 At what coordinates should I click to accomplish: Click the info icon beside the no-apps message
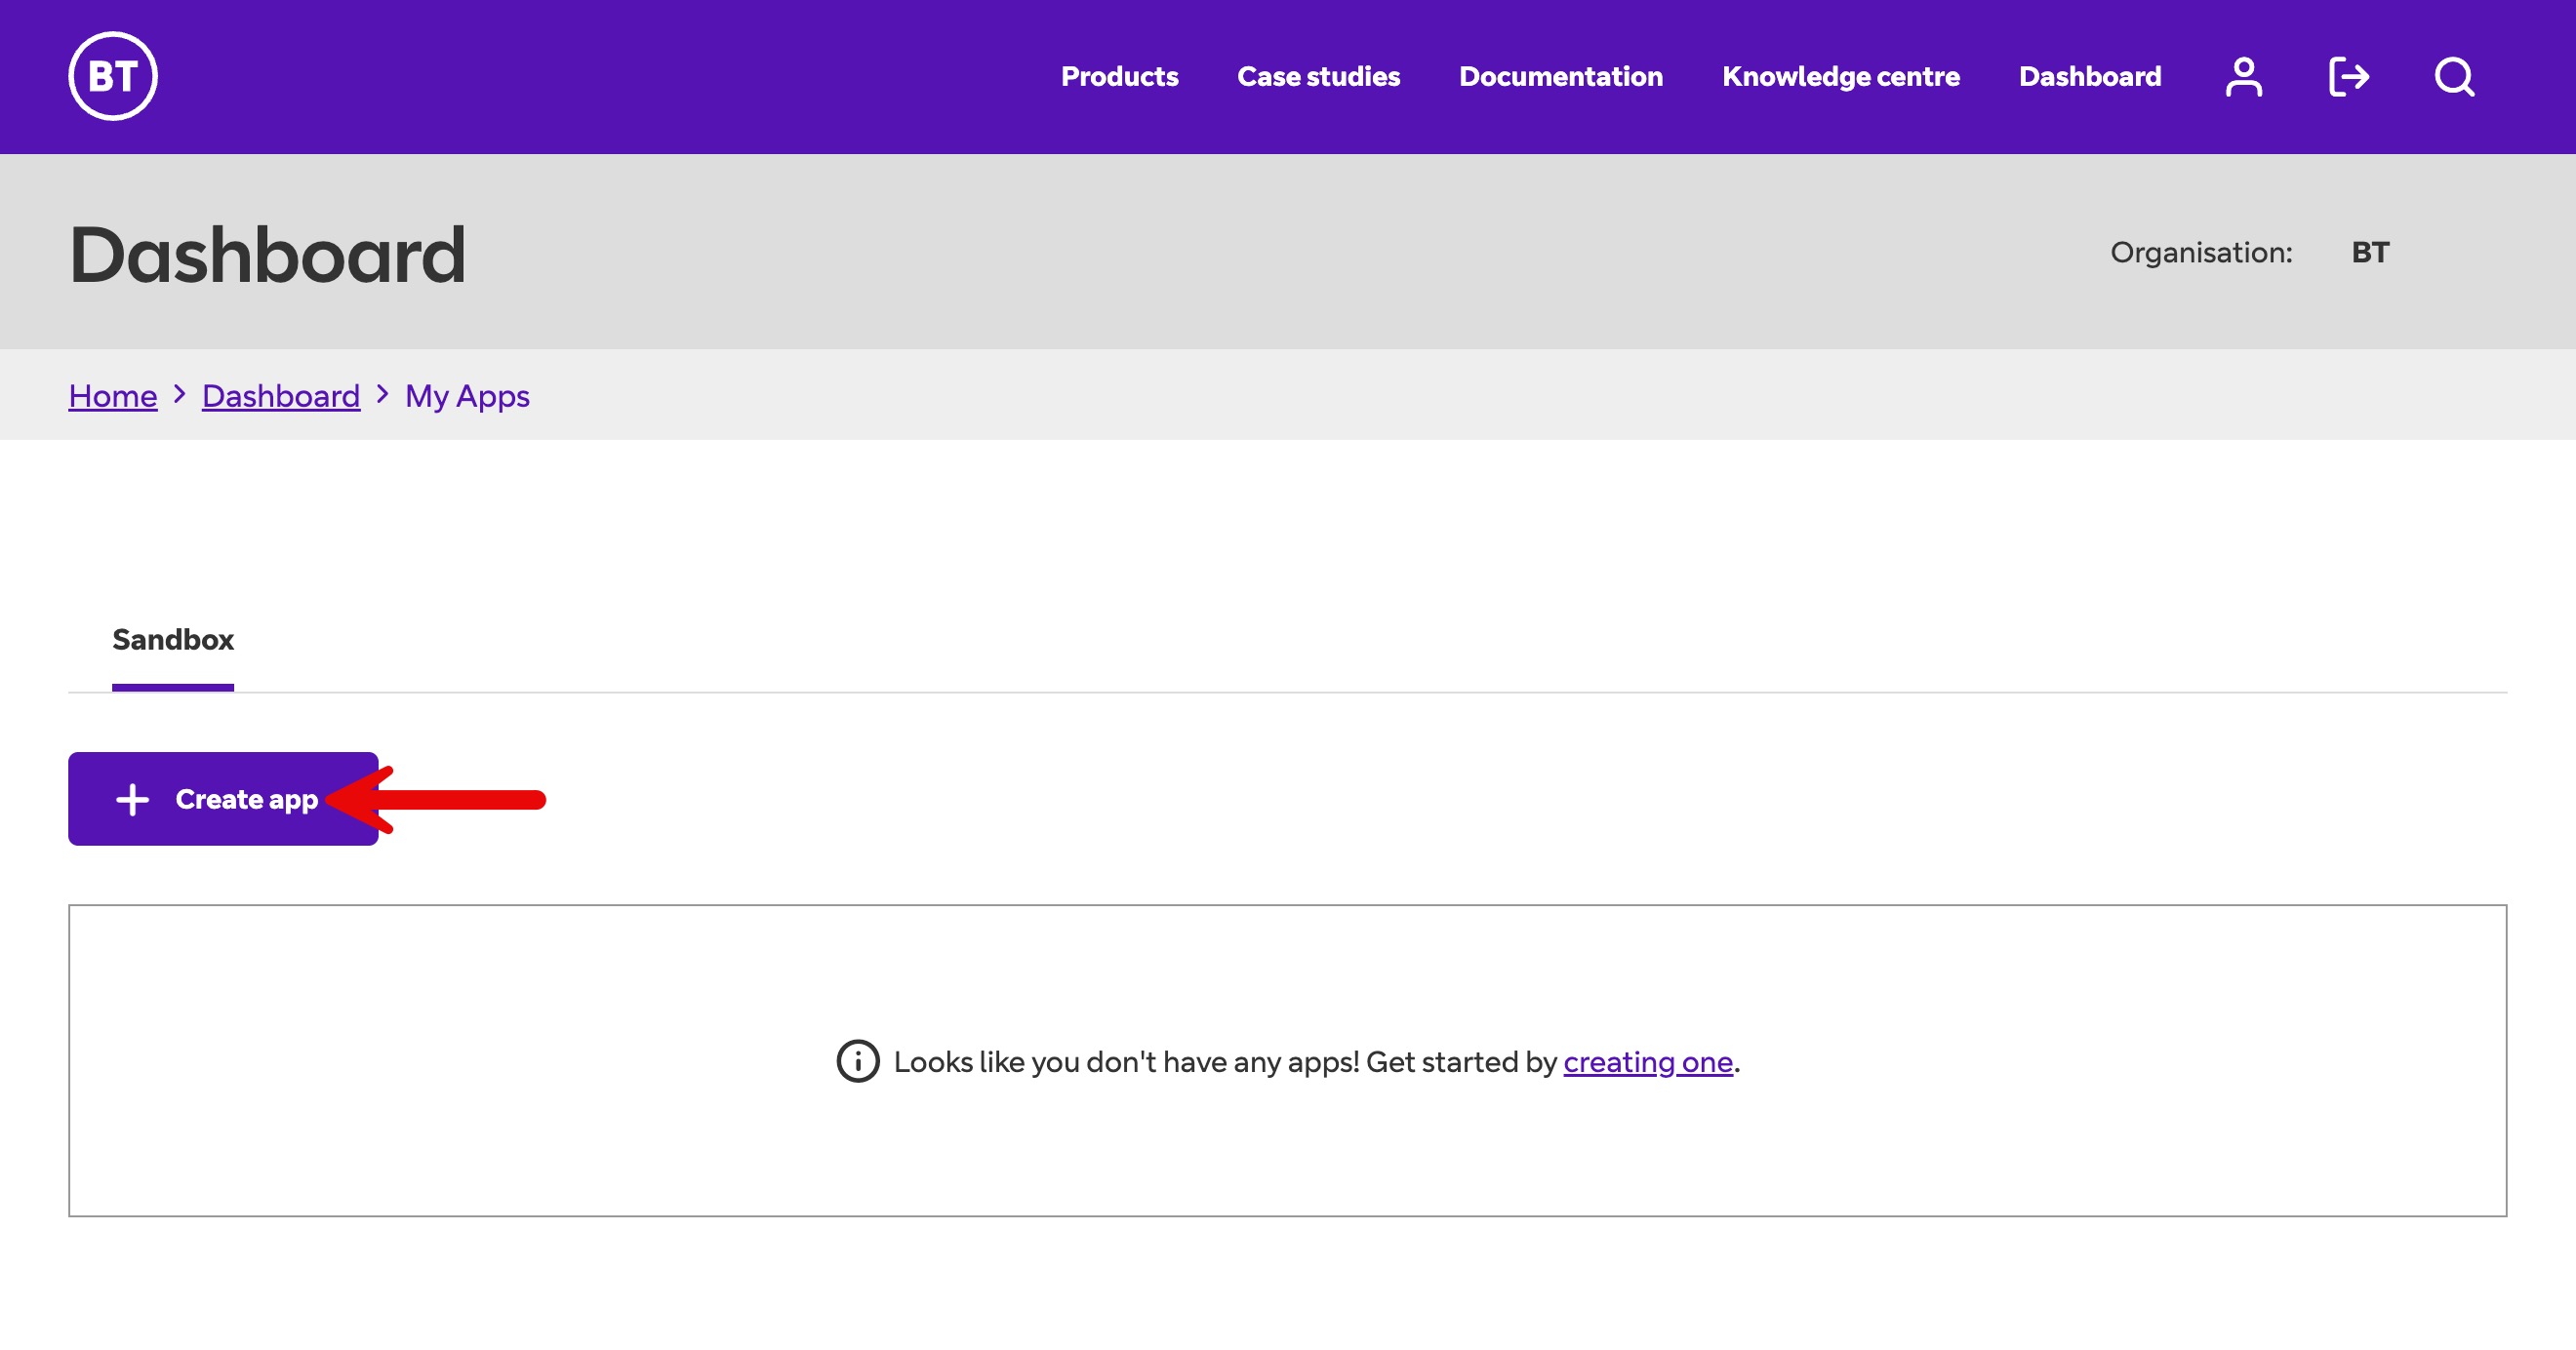click(857, 1061)
